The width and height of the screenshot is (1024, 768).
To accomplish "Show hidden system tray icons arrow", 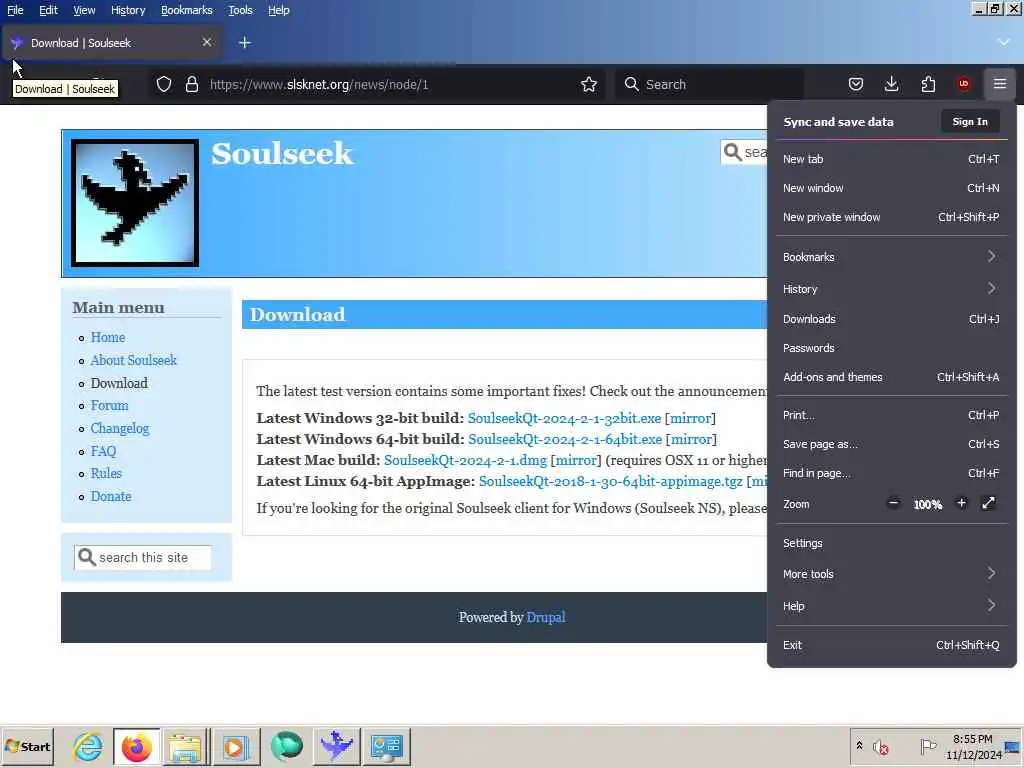I will [859, 746].
